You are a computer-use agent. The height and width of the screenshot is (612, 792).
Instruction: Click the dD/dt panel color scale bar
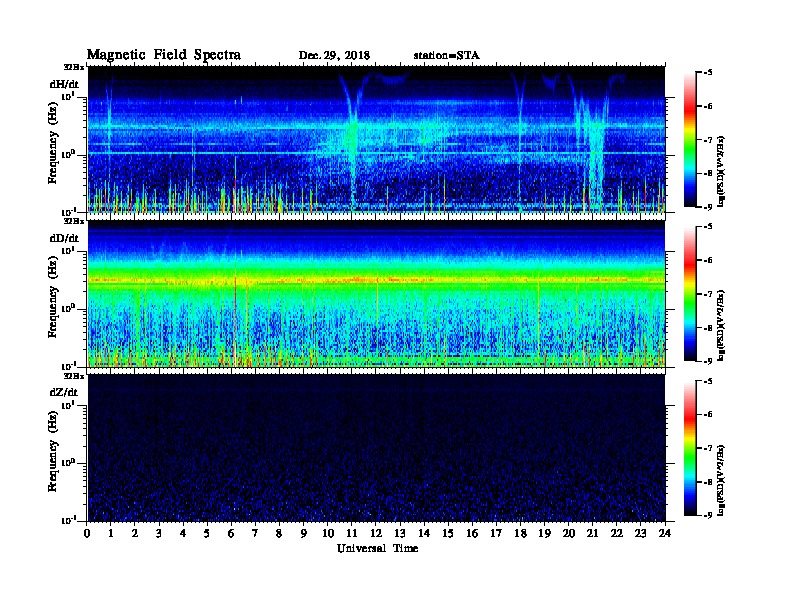pos(690,294)
